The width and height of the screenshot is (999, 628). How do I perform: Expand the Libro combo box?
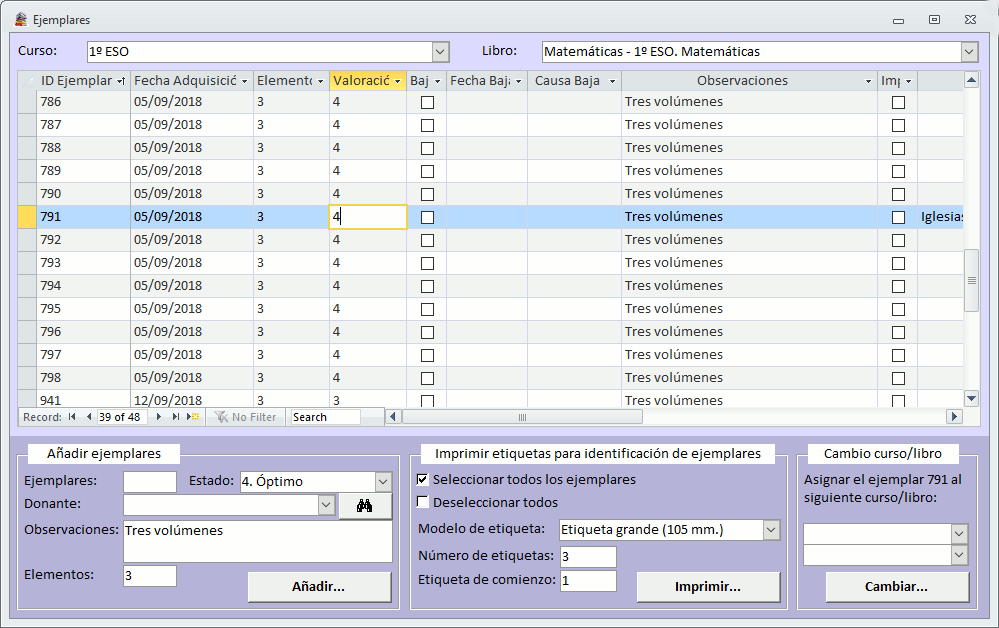(x=968, y=52)
